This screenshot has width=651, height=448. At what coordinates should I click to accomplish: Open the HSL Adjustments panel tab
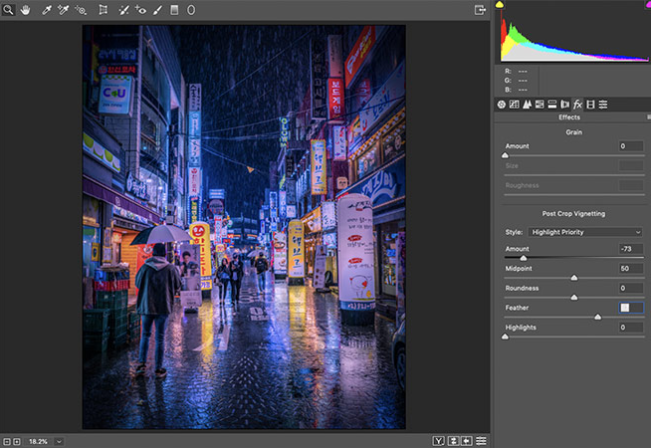pos(539,105)
